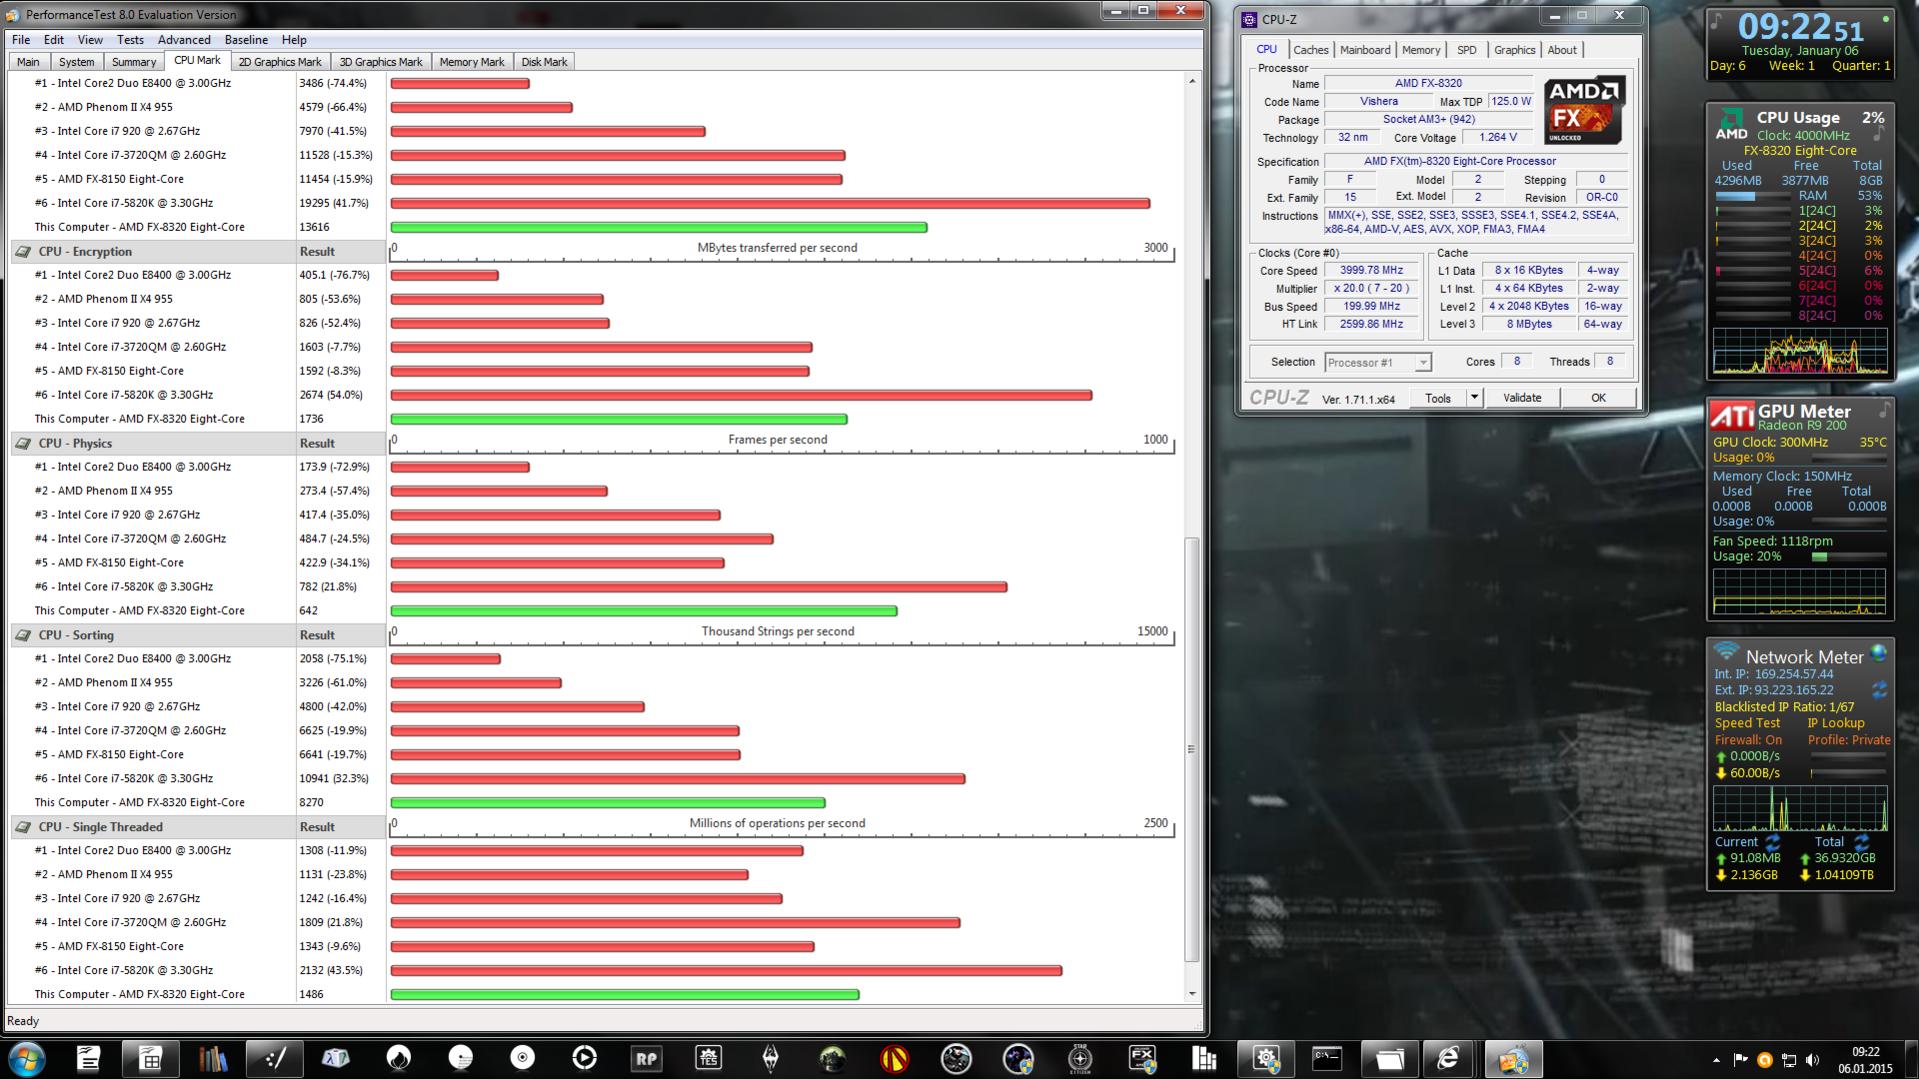The width and height of the screenshot is (1919, 1079).
Task: Click the fan speed usage bar in GPU Meter
Action: tap(1847, 557)
